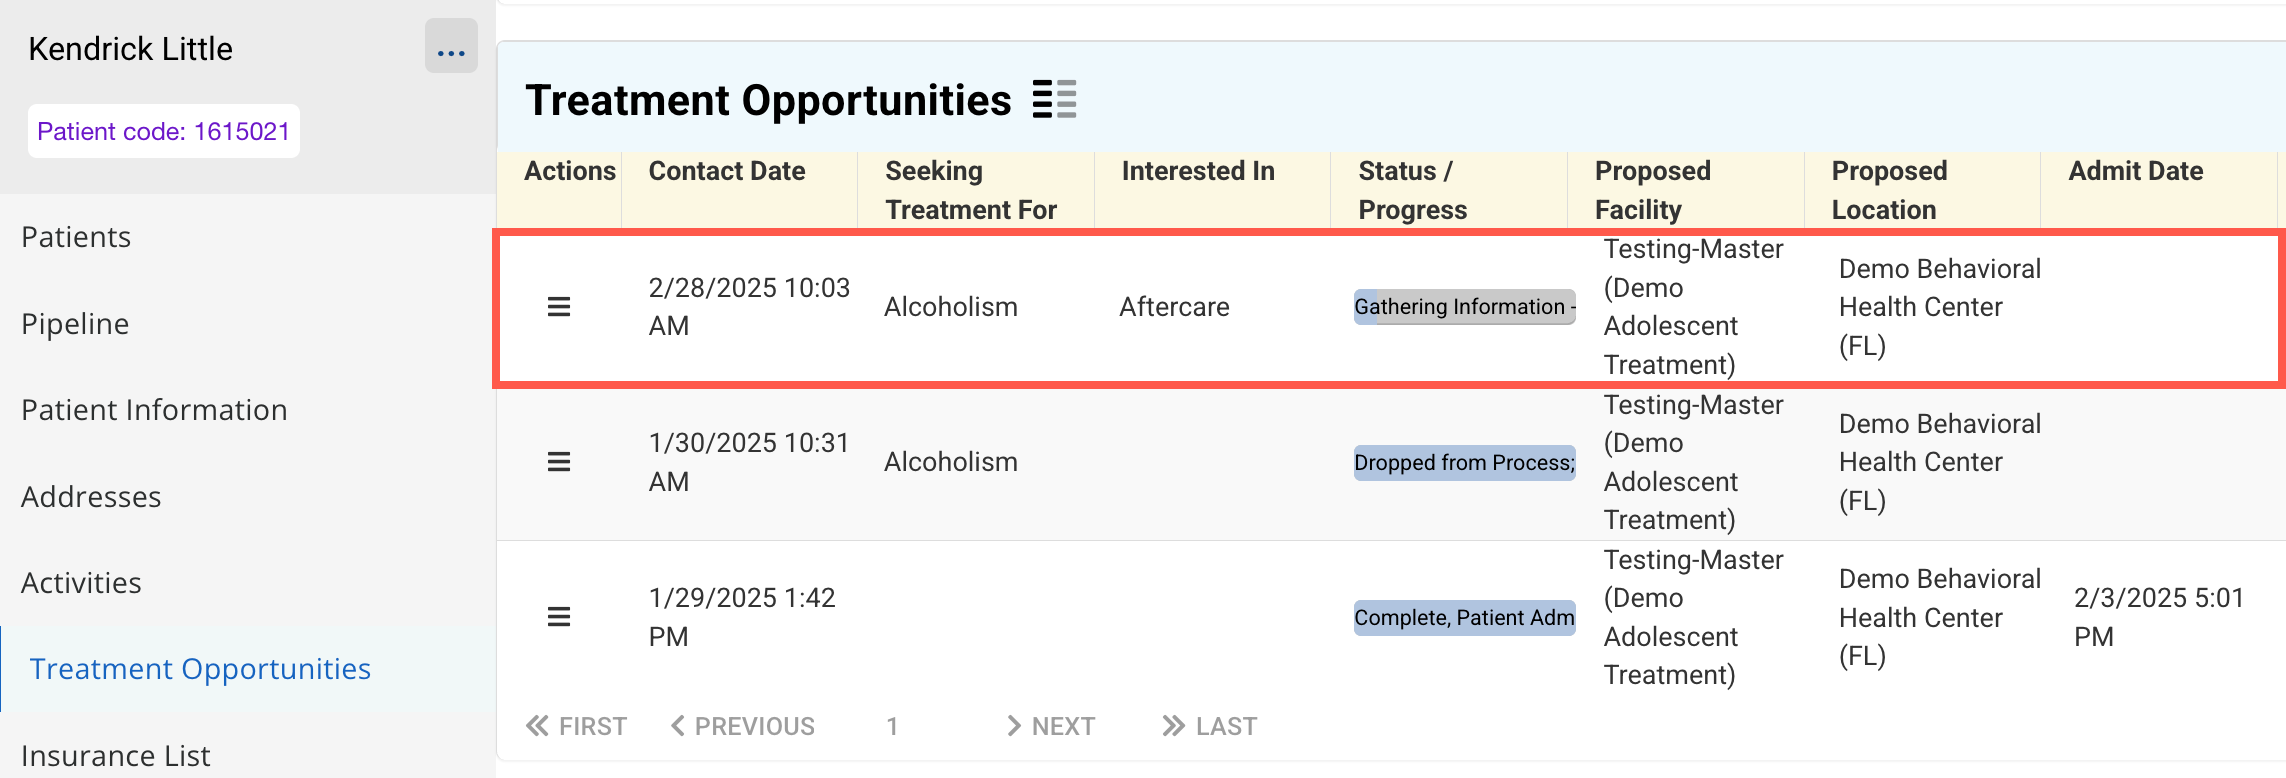Jump to the last page

[x=1209, y=726]
